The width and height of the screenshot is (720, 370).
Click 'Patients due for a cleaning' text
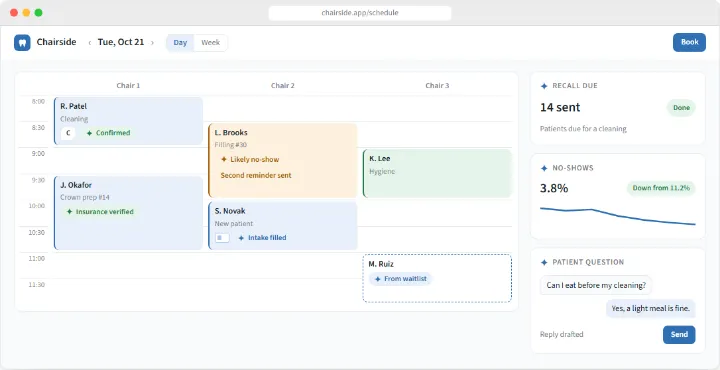(x=583, y=129)
